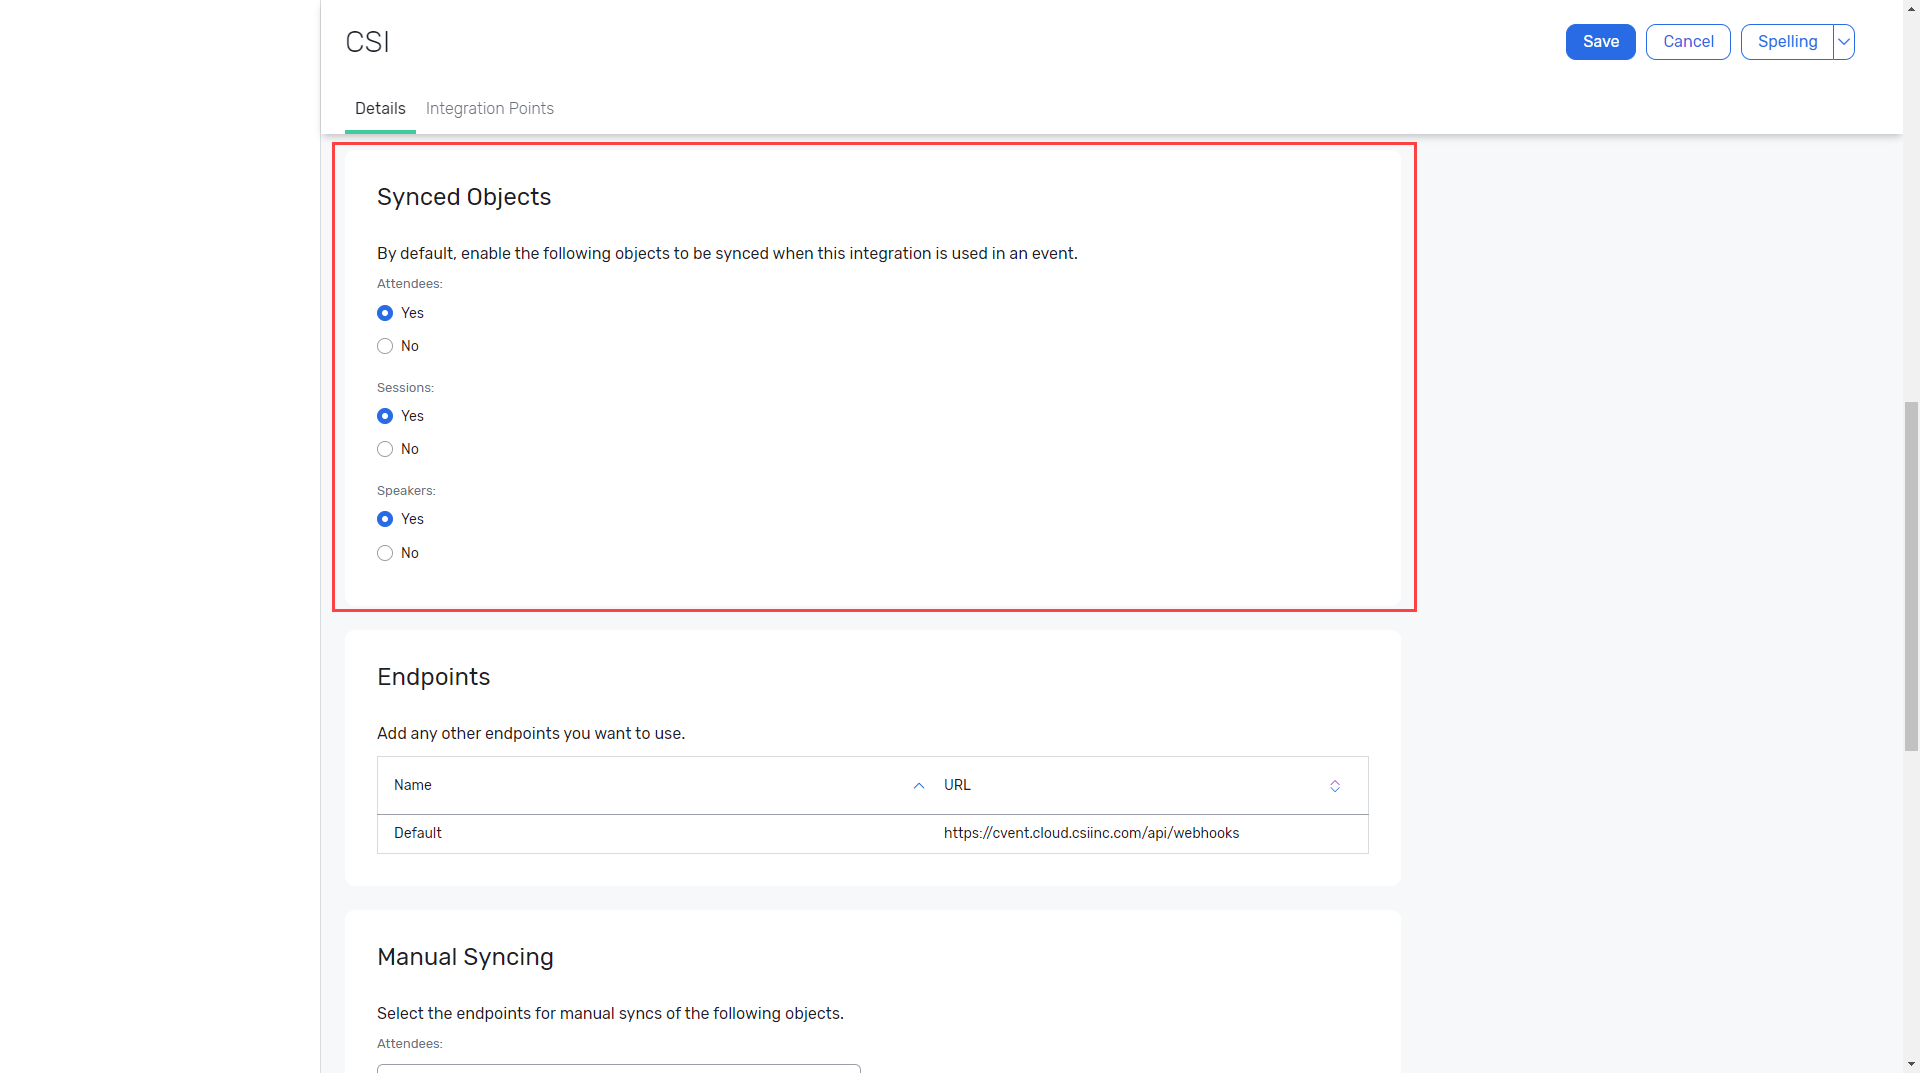Click the Name column header
This screenshot has width=1920, height=1073.
coord(413,785)
